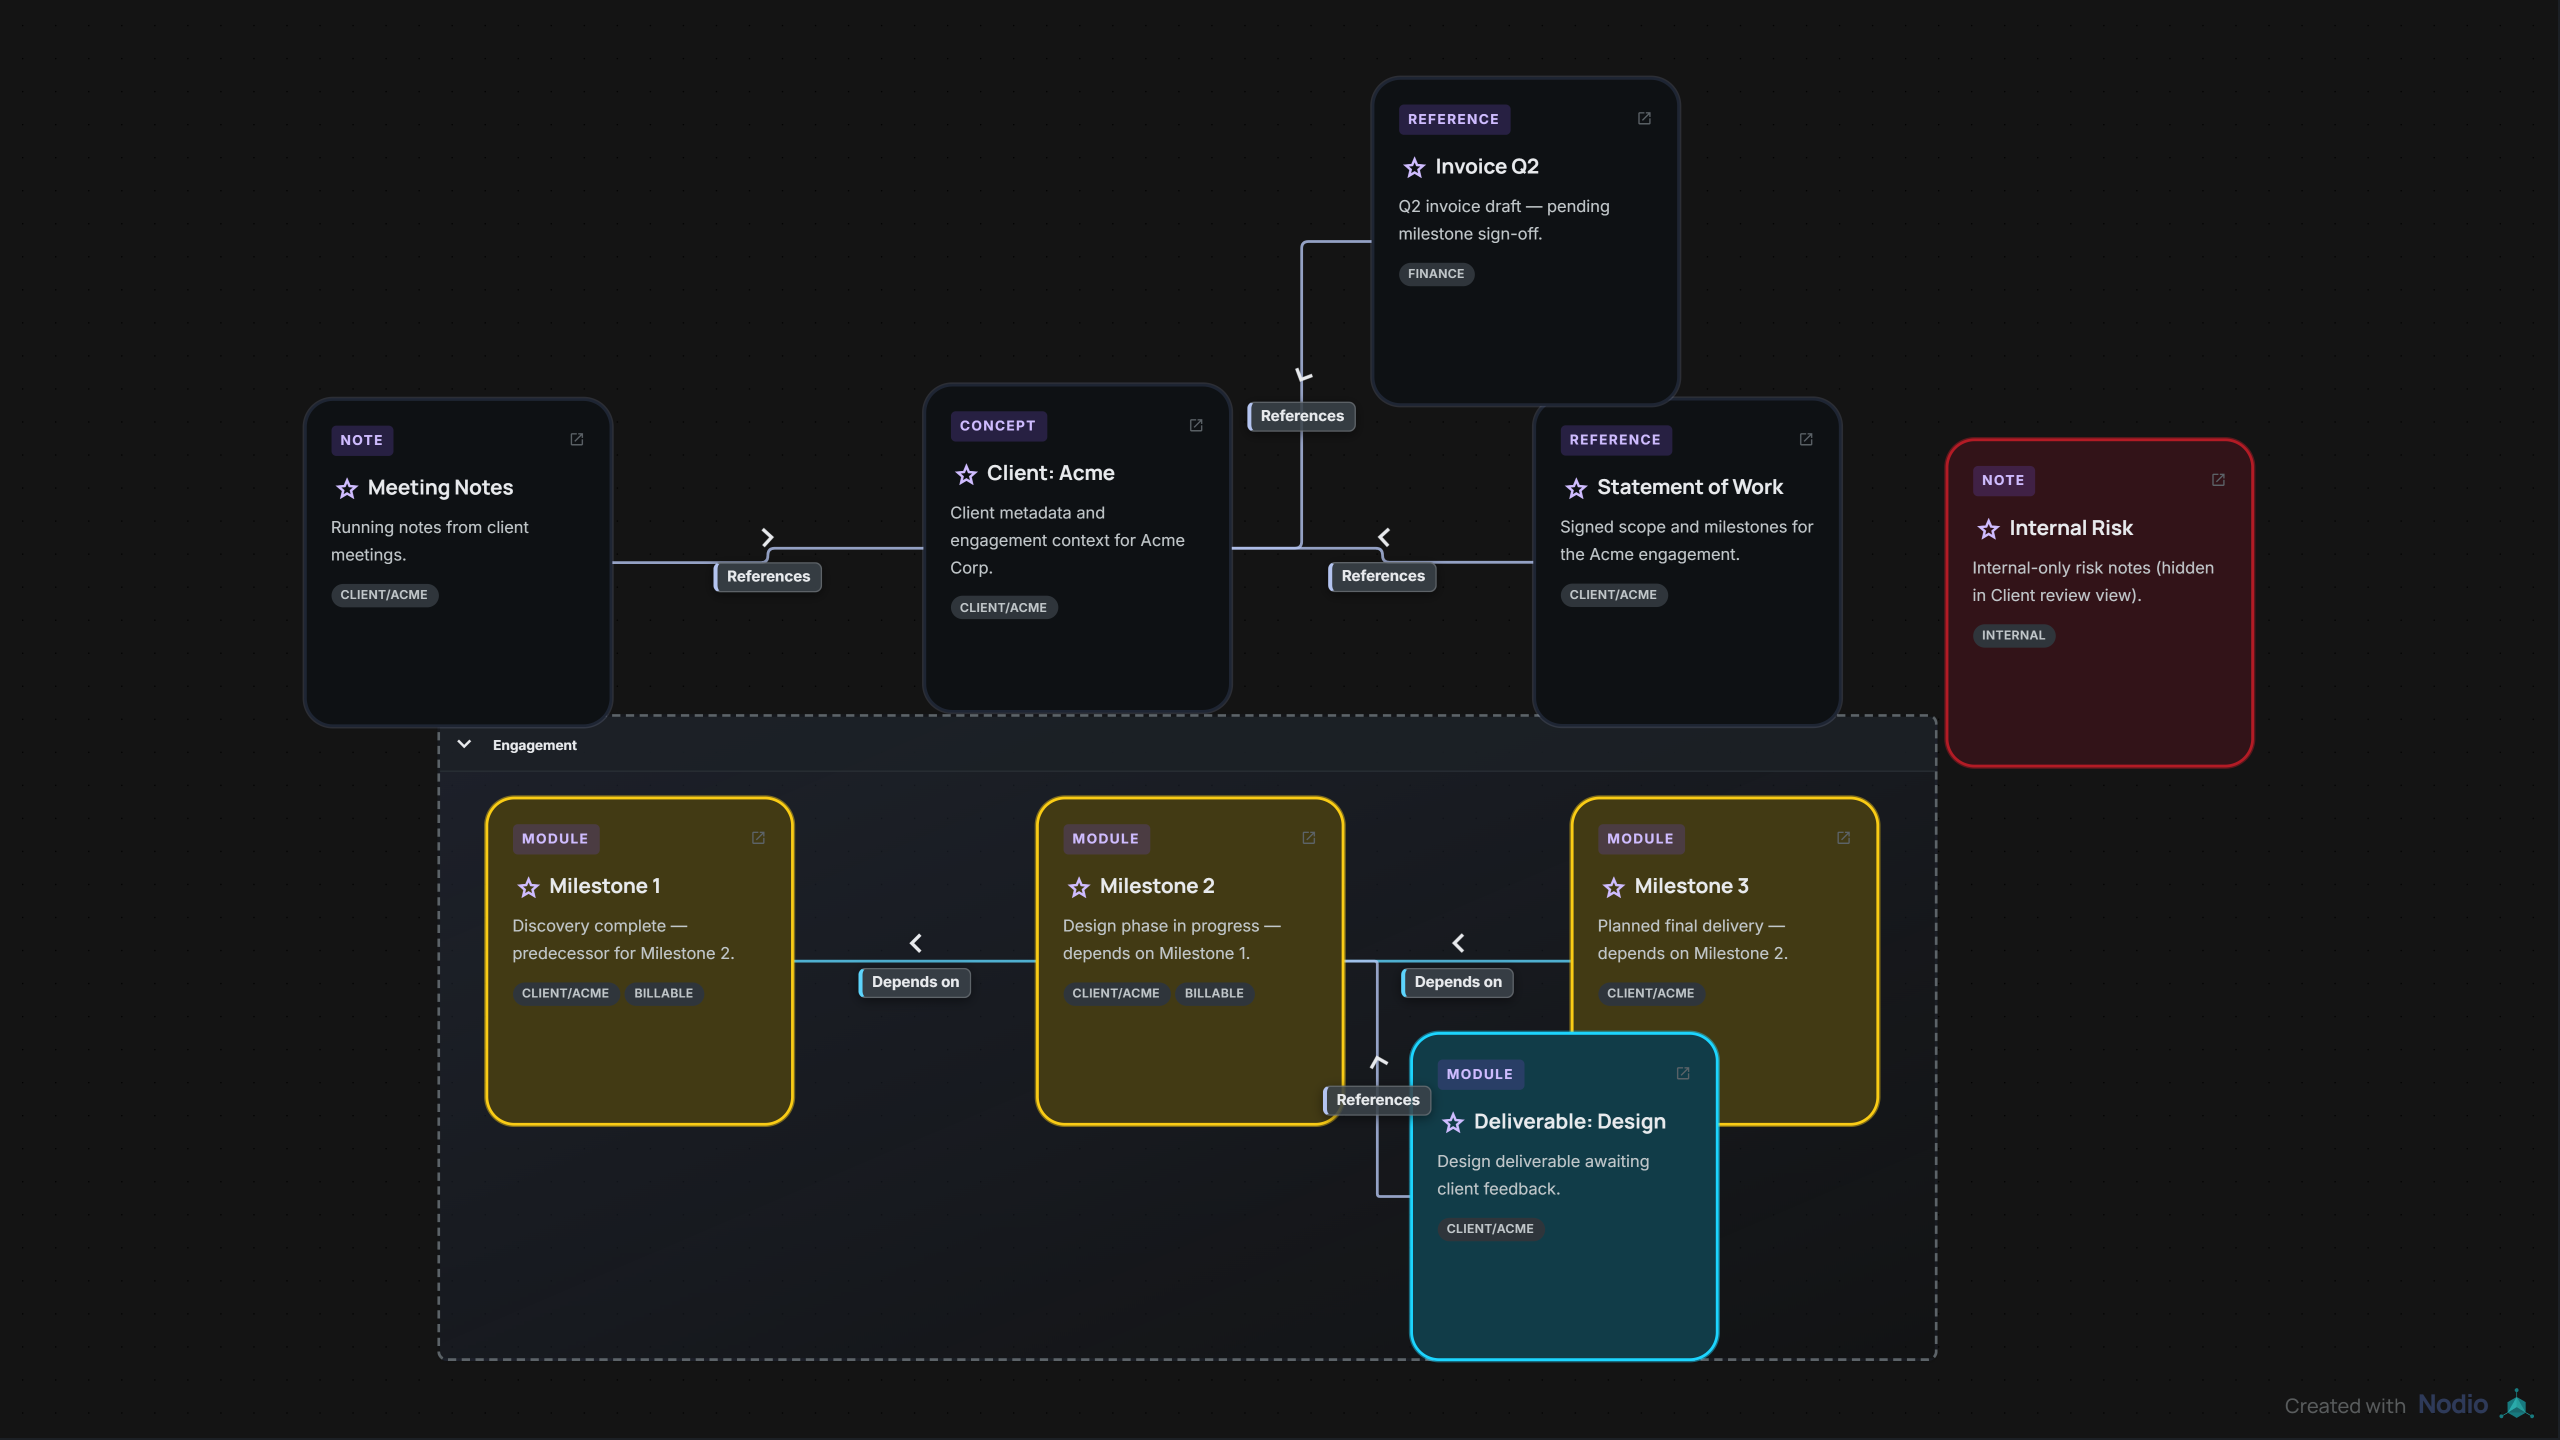This screenshot has height=1440, width=2560.
Task: Select the Invoice Q2 title
Action: 1487,167
